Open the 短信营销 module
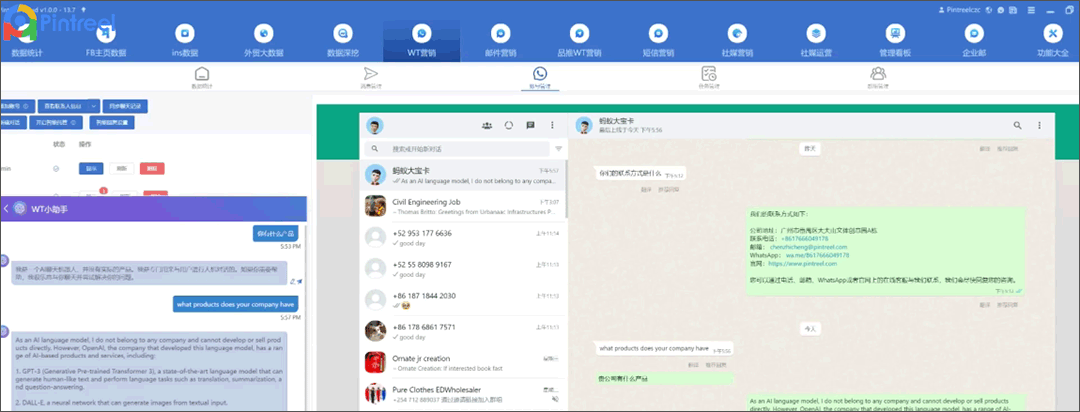 coord(658,41)
